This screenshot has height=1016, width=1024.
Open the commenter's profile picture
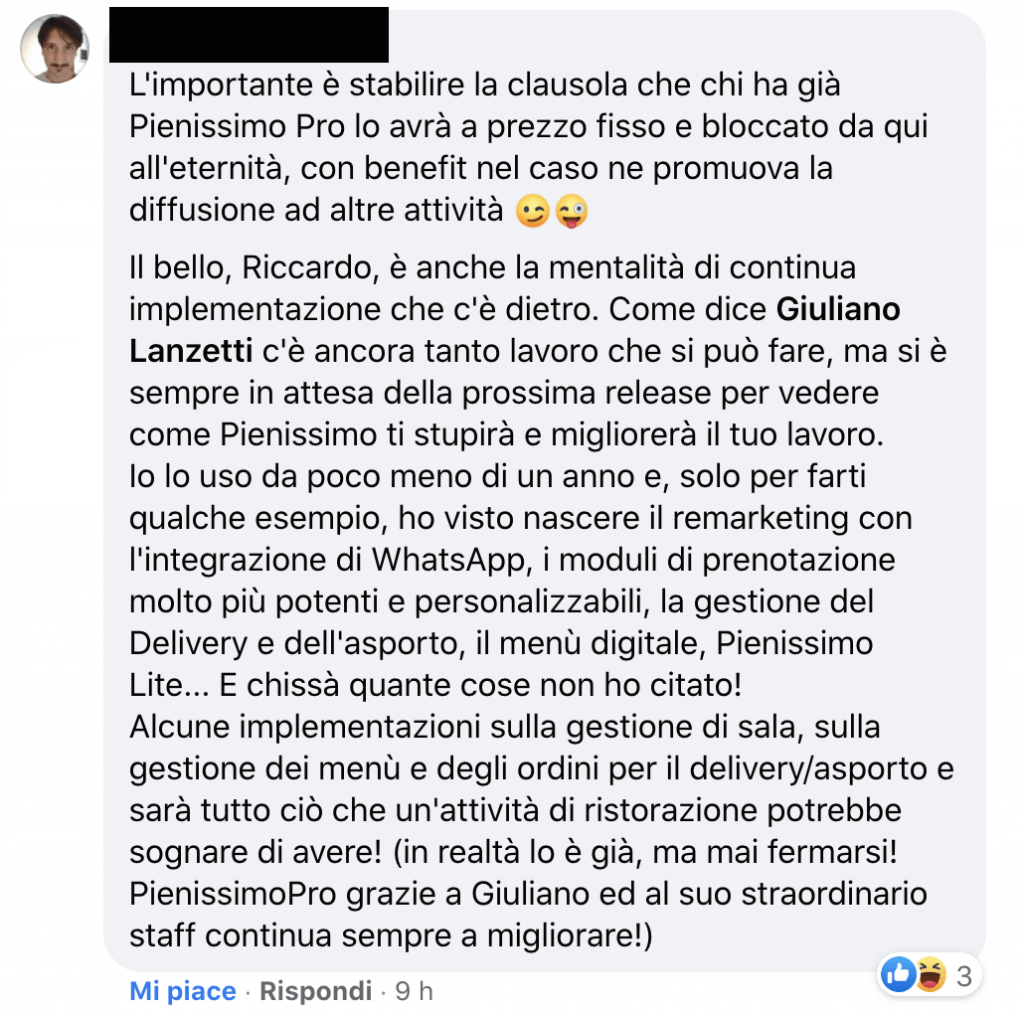click(54, 49)
